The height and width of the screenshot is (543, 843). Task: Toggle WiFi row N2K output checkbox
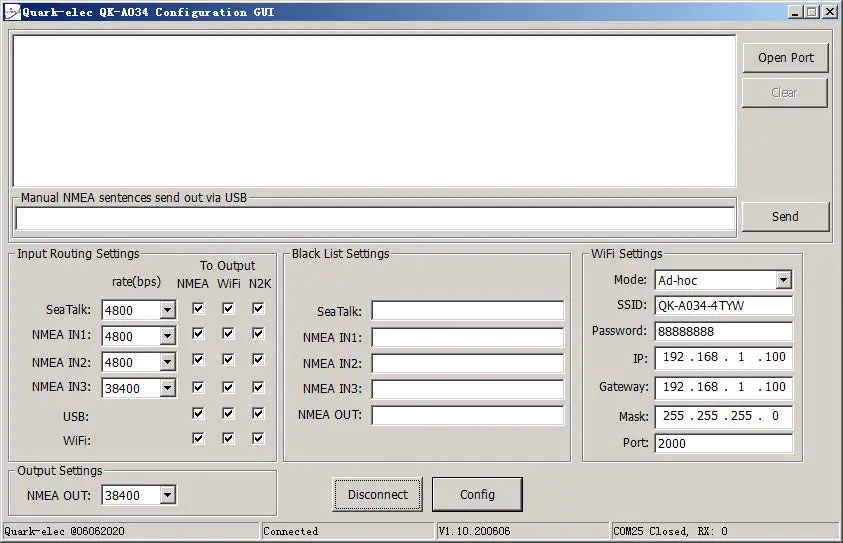[258, 438]
